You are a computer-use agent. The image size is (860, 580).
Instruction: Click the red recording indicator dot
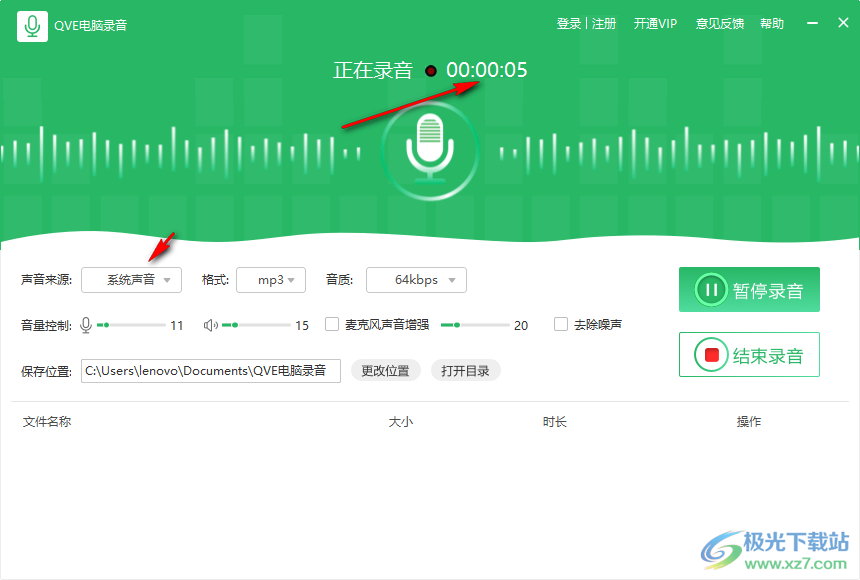[430, 71]
